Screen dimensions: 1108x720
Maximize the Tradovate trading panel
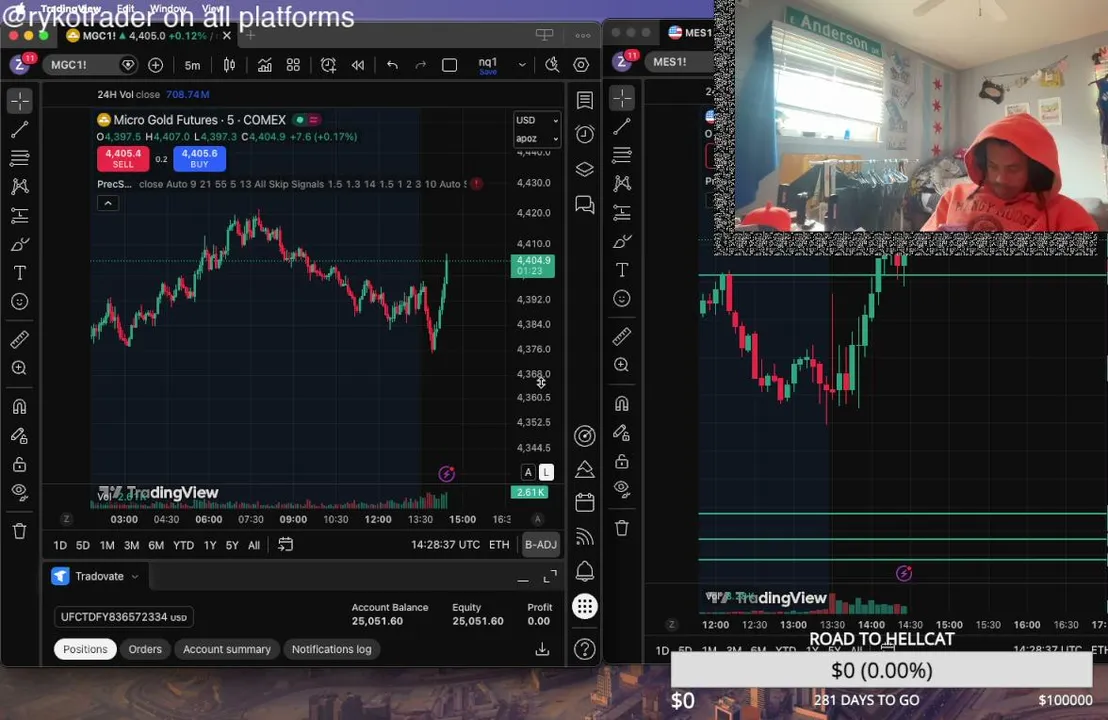click(x=550, y=577)
